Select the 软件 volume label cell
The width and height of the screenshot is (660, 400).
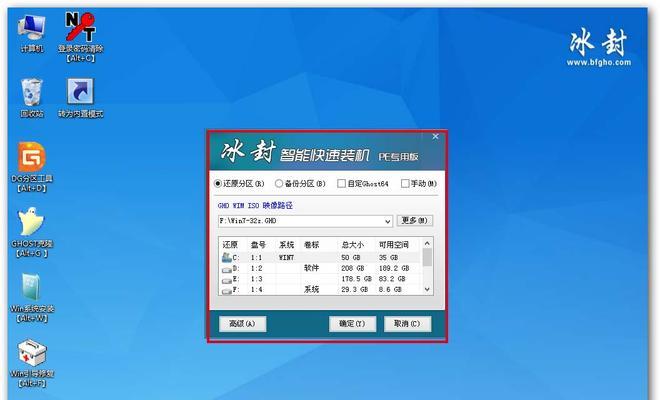click(311, 268)
